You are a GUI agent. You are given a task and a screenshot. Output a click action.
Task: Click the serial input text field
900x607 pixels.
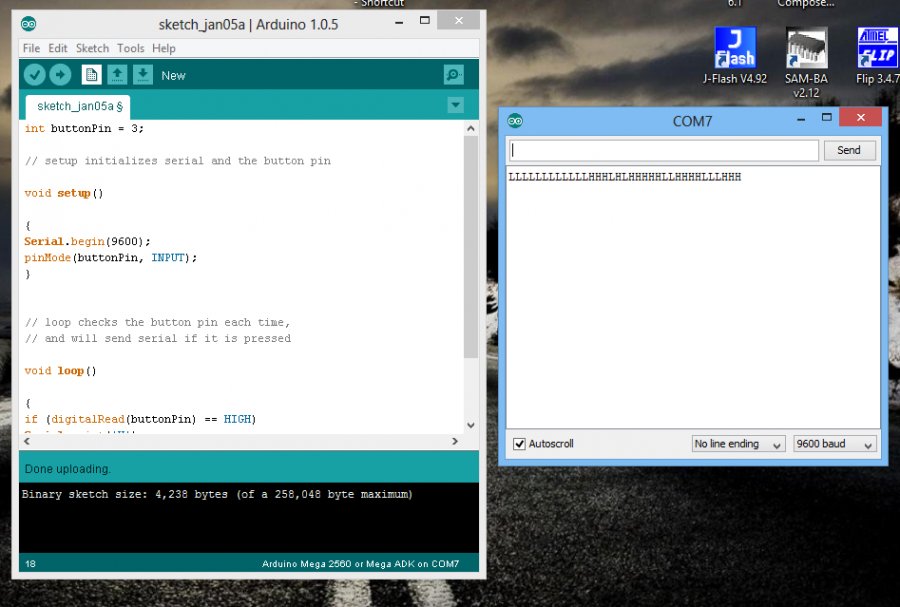click(x=664, y=150)
